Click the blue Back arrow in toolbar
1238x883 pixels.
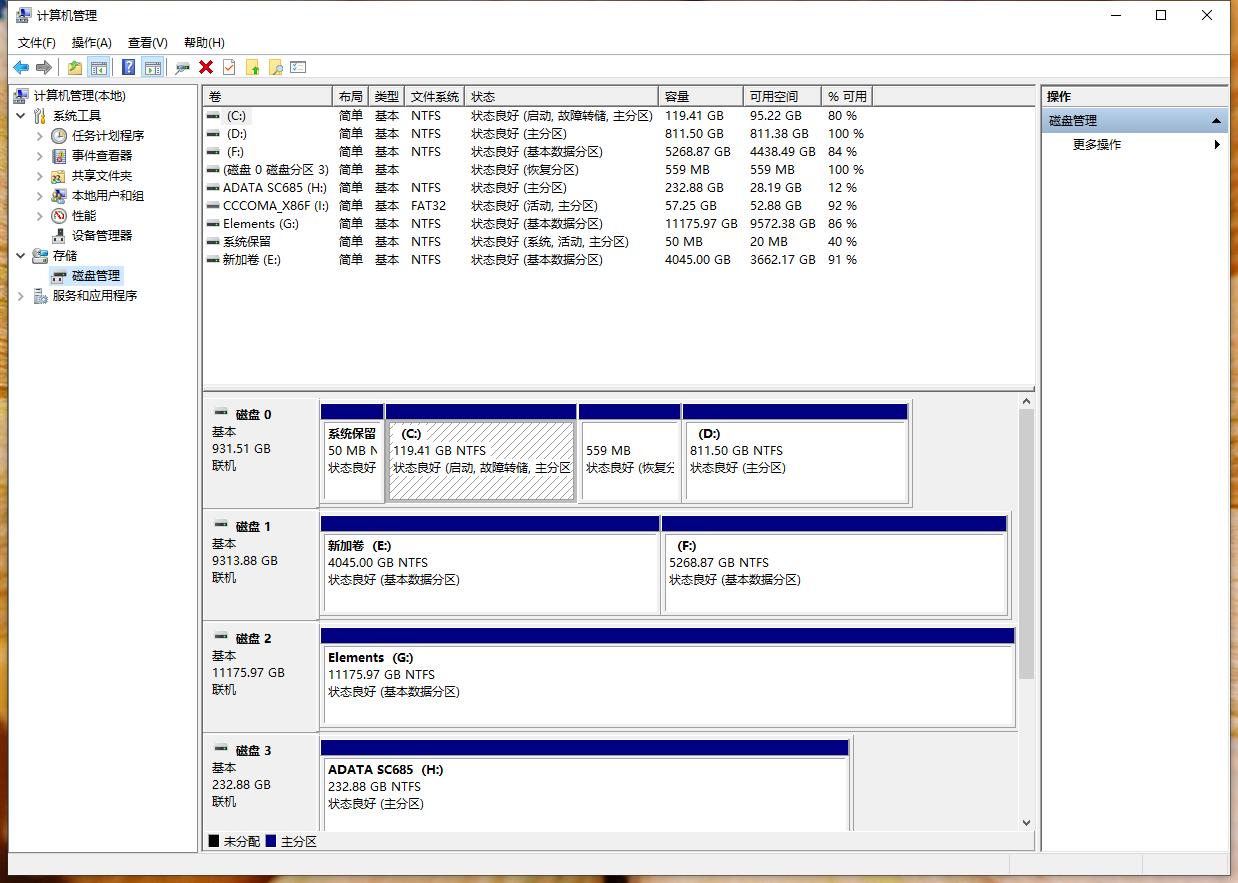[20, 67]
